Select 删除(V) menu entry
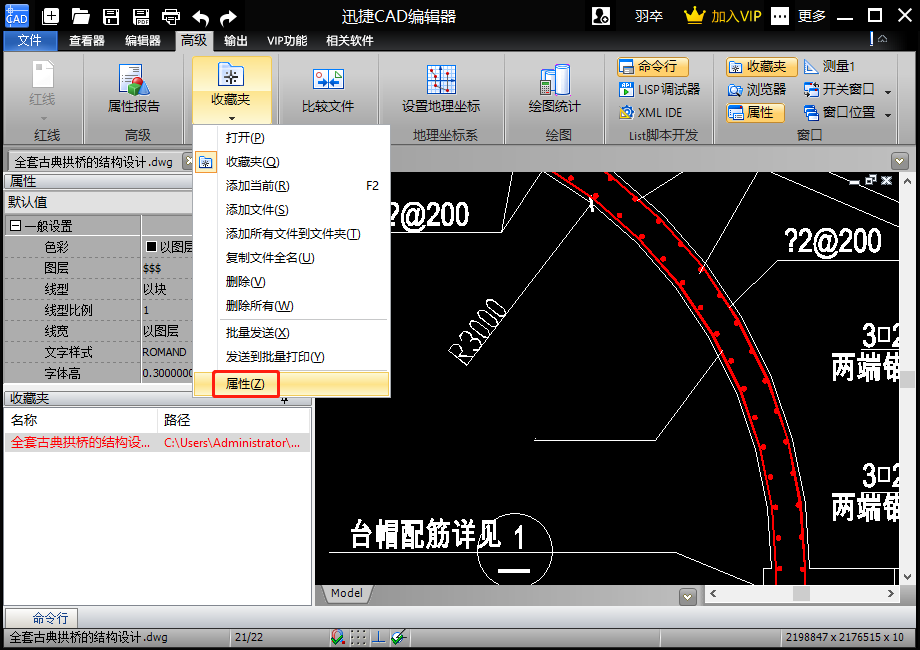 point(292,282)
